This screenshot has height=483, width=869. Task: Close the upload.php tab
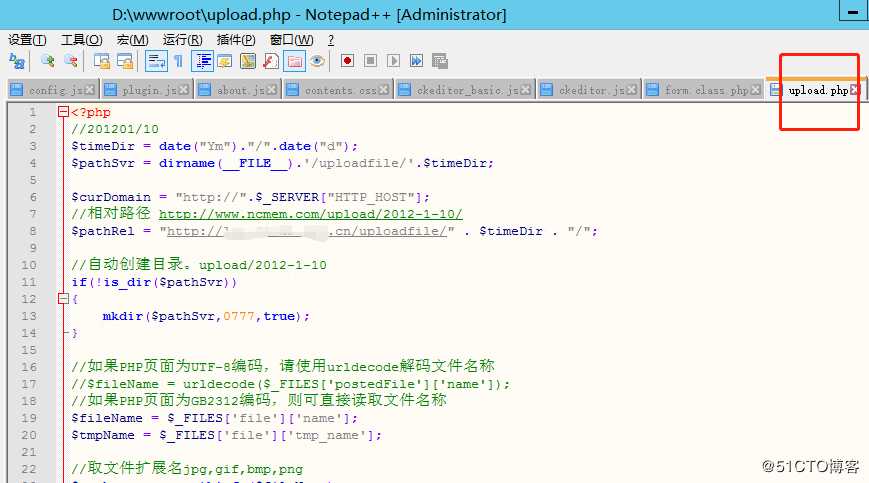[855, 90]
